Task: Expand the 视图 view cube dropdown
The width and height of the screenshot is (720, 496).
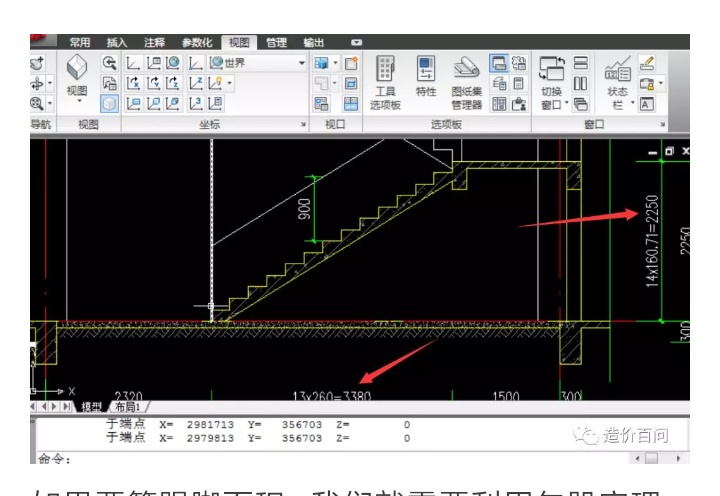Action: click(x=77, y=101)
